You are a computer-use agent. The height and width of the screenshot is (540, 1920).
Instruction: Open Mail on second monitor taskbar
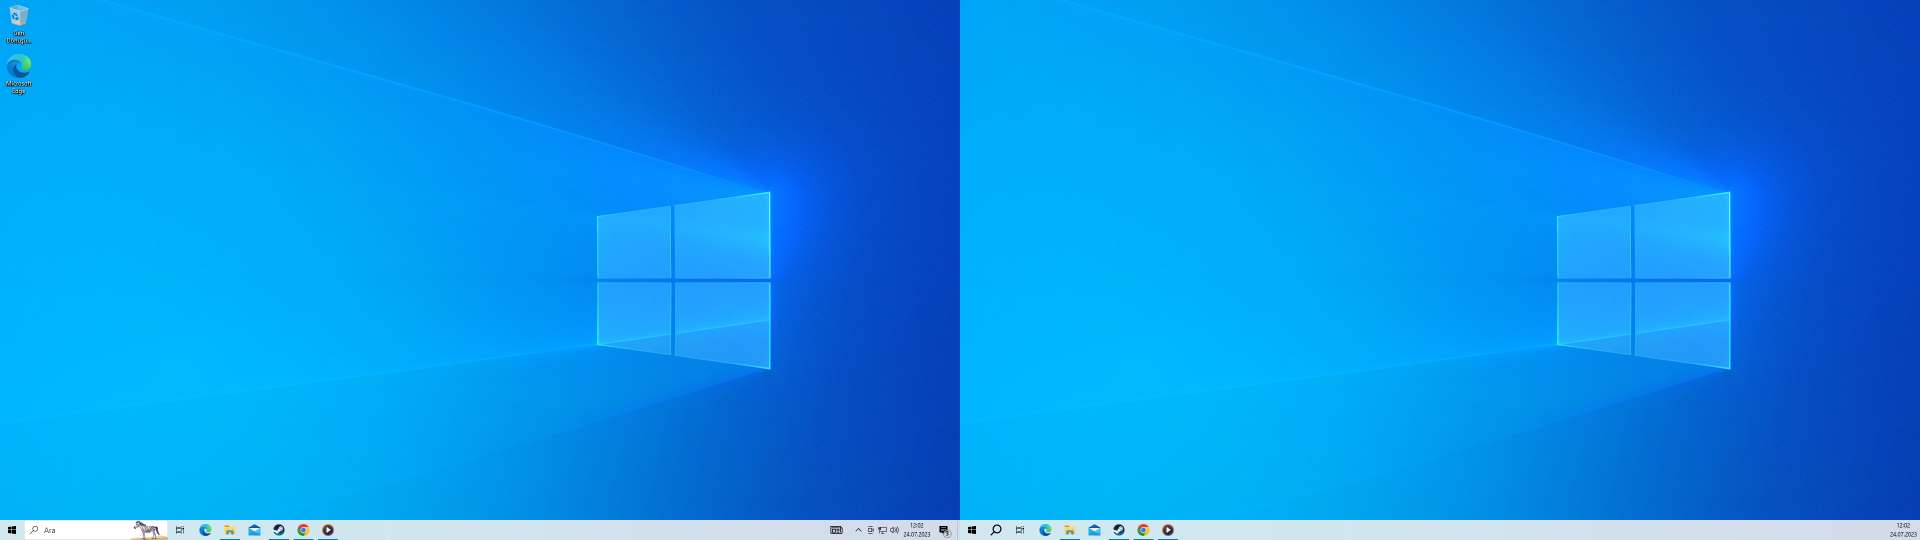pos(1094,530)
